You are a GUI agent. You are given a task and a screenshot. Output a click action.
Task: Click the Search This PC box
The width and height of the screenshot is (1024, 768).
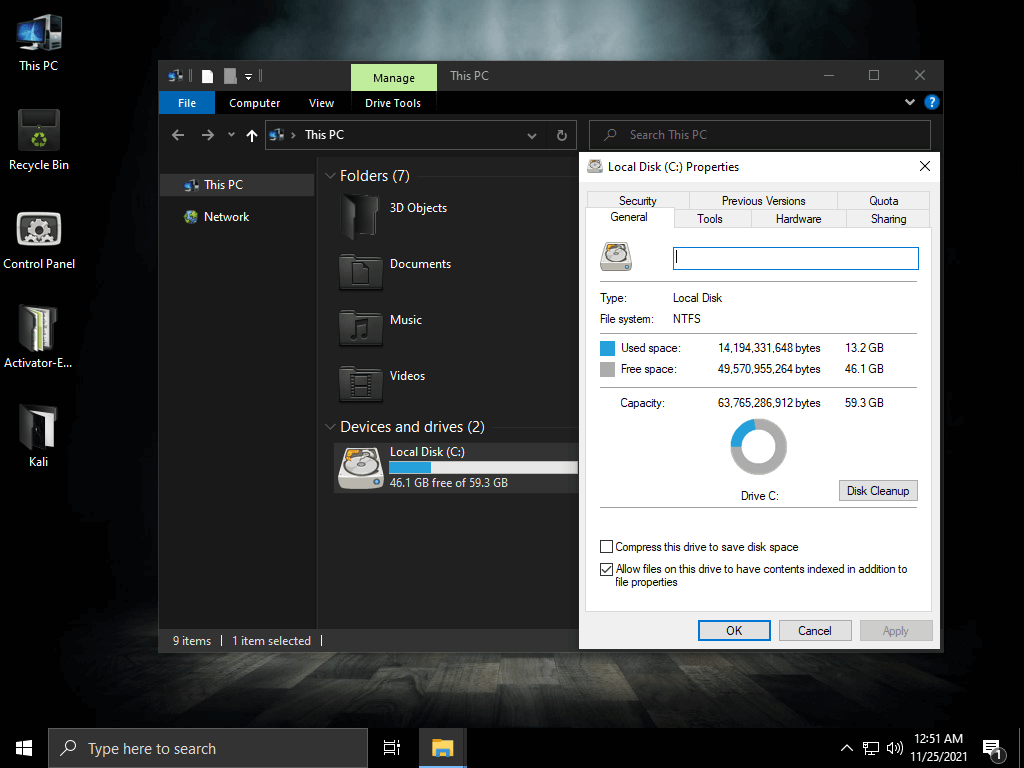[x=760, y=135]
